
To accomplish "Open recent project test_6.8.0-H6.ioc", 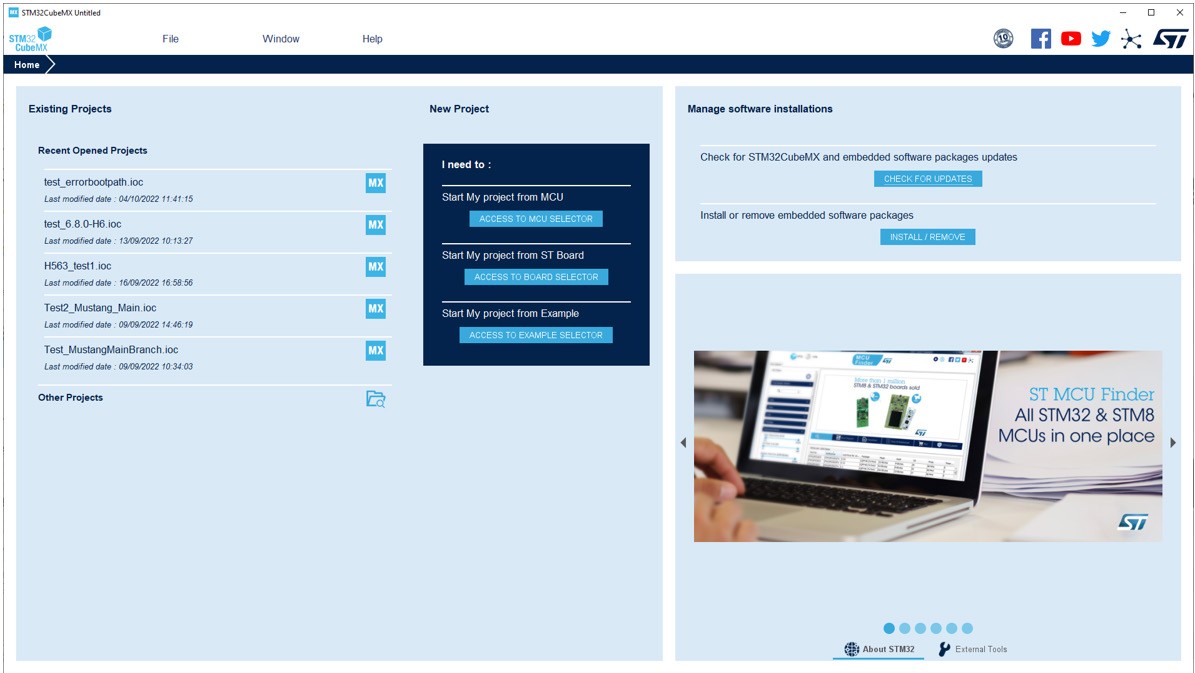I will (x=82, y=224).
